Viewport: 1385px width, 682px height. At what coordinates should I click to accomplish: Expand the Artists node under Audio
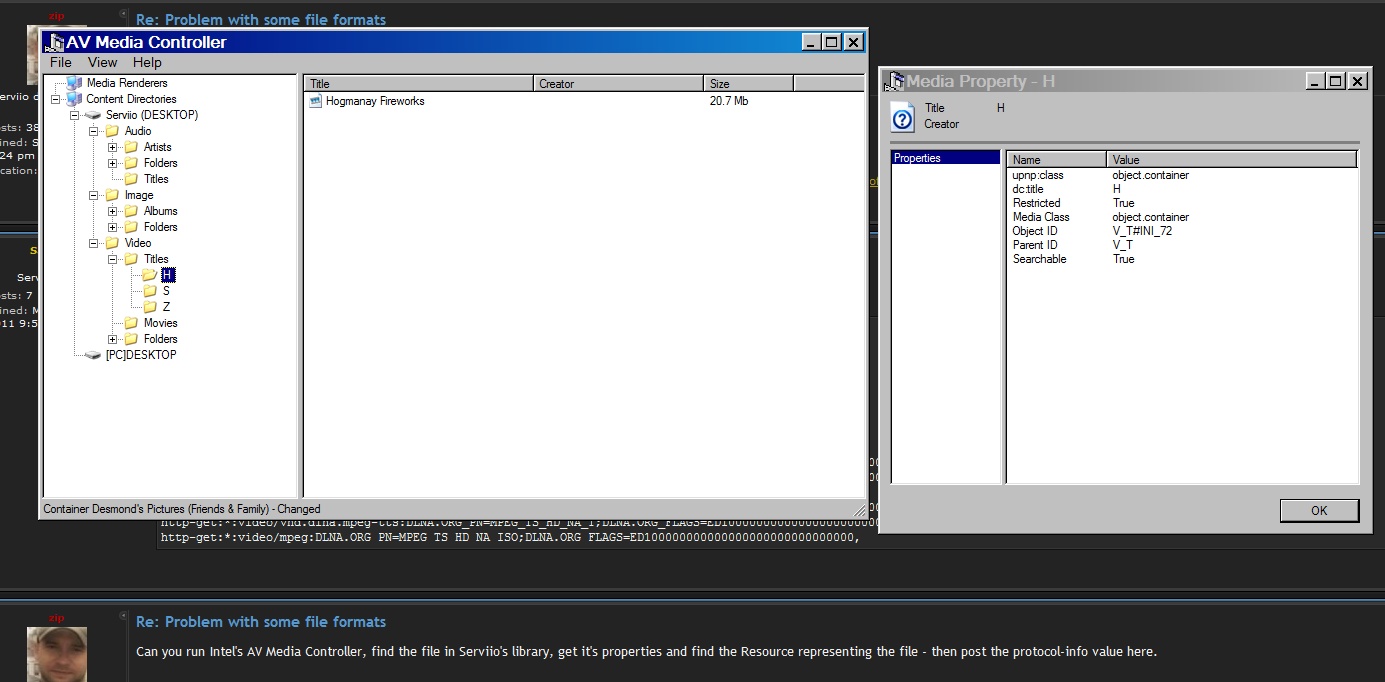tap(113, 147)
